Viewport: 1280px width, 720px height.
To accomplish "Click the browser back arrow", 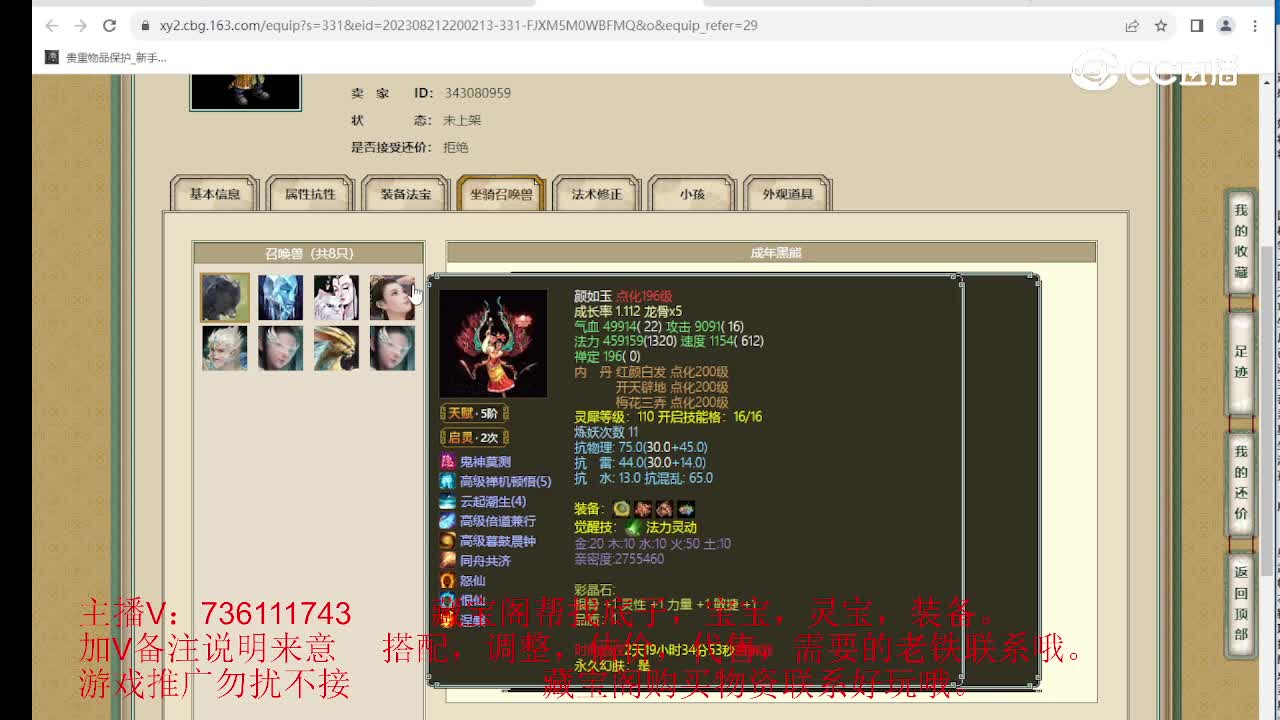I will tap(52, 26).
